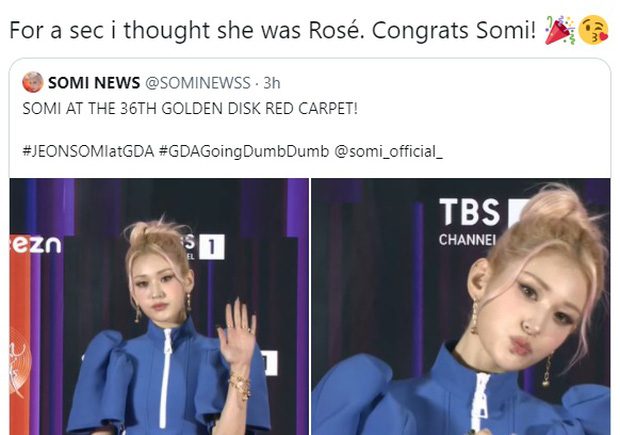620x435 pixels.
Task: Open the #GDAGoingDumbDumb hashtag
Action: (x=244, y=151)
